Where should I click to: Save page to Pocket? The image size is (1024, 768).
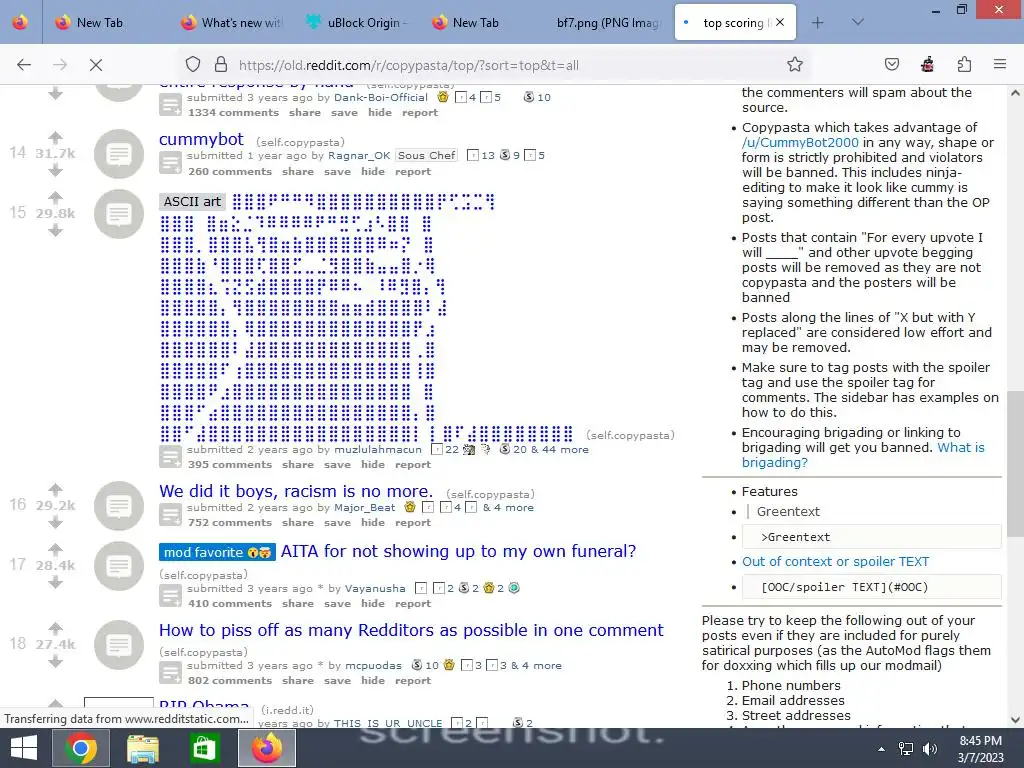[891, 64]
